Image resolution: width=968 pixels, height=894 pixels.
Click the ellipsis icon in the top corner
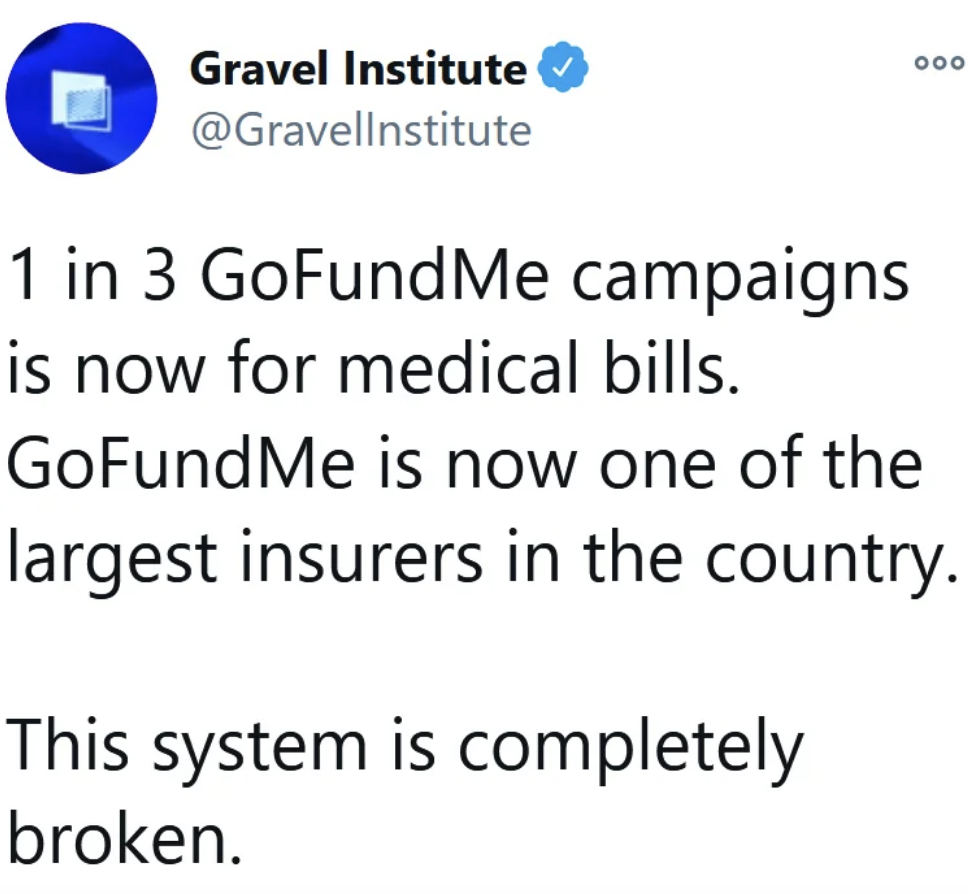click(x=938, y=62)
